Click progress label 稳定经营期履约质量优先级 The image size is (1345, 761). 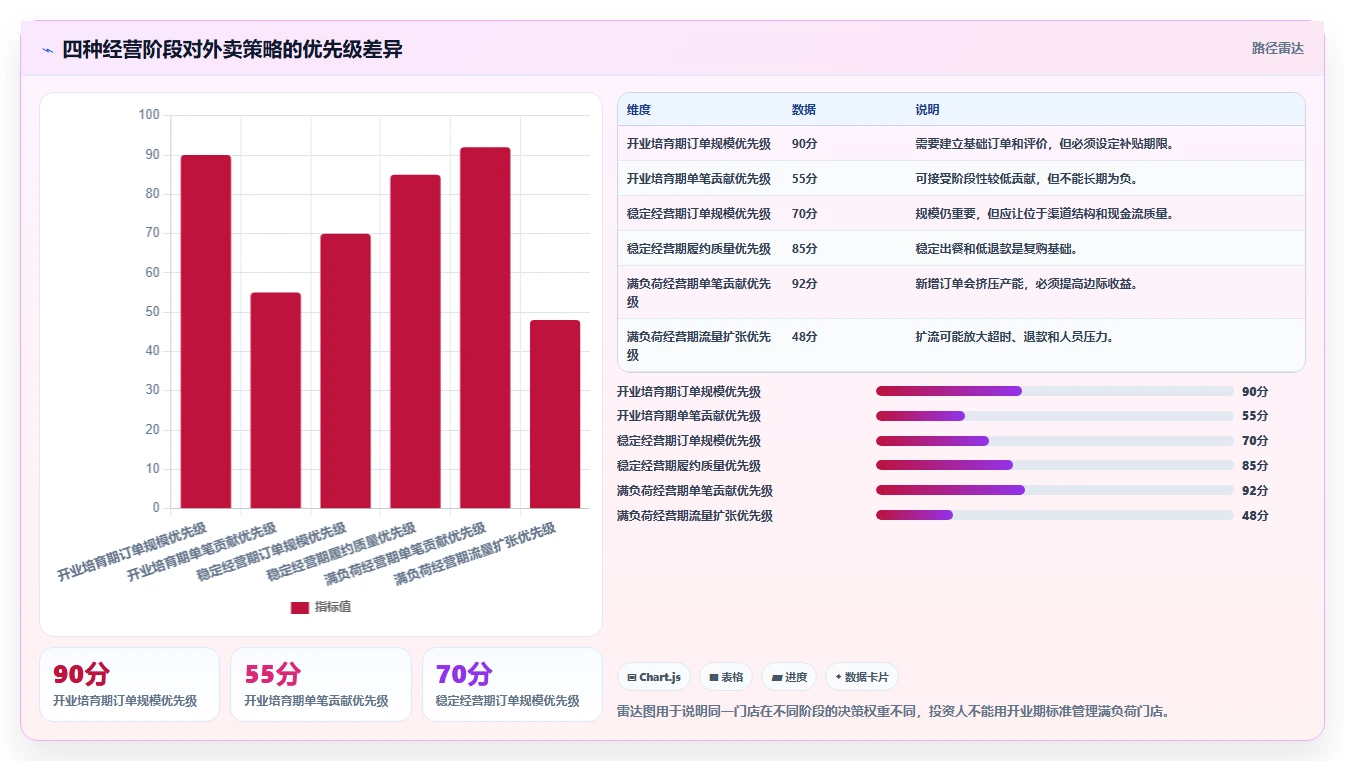[689, 466]
